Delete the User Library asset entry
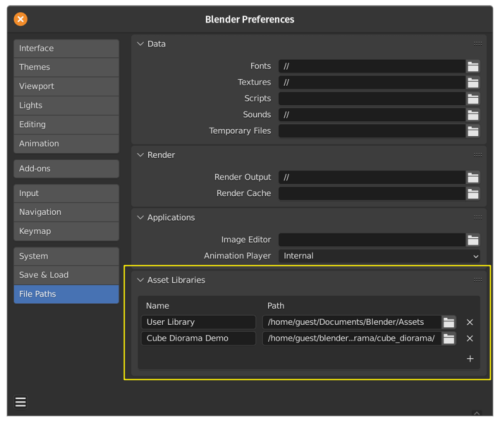This screenshot has height=423, width=500. [x=470, y=322]
